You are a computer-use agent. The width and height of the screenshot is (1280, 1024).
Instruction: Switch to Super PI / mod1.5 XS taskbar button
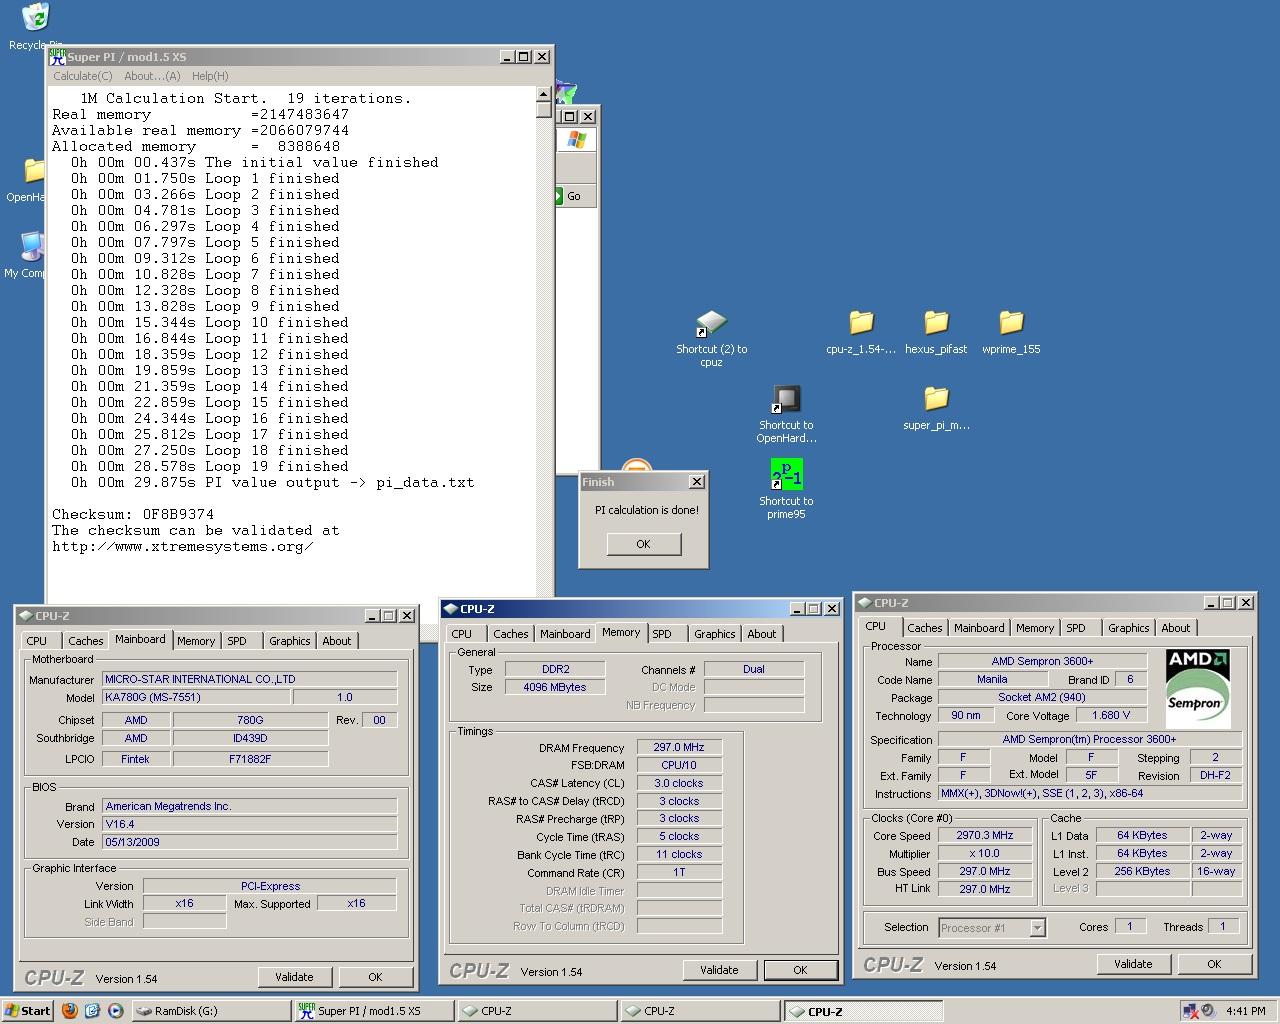point(374,1011)
